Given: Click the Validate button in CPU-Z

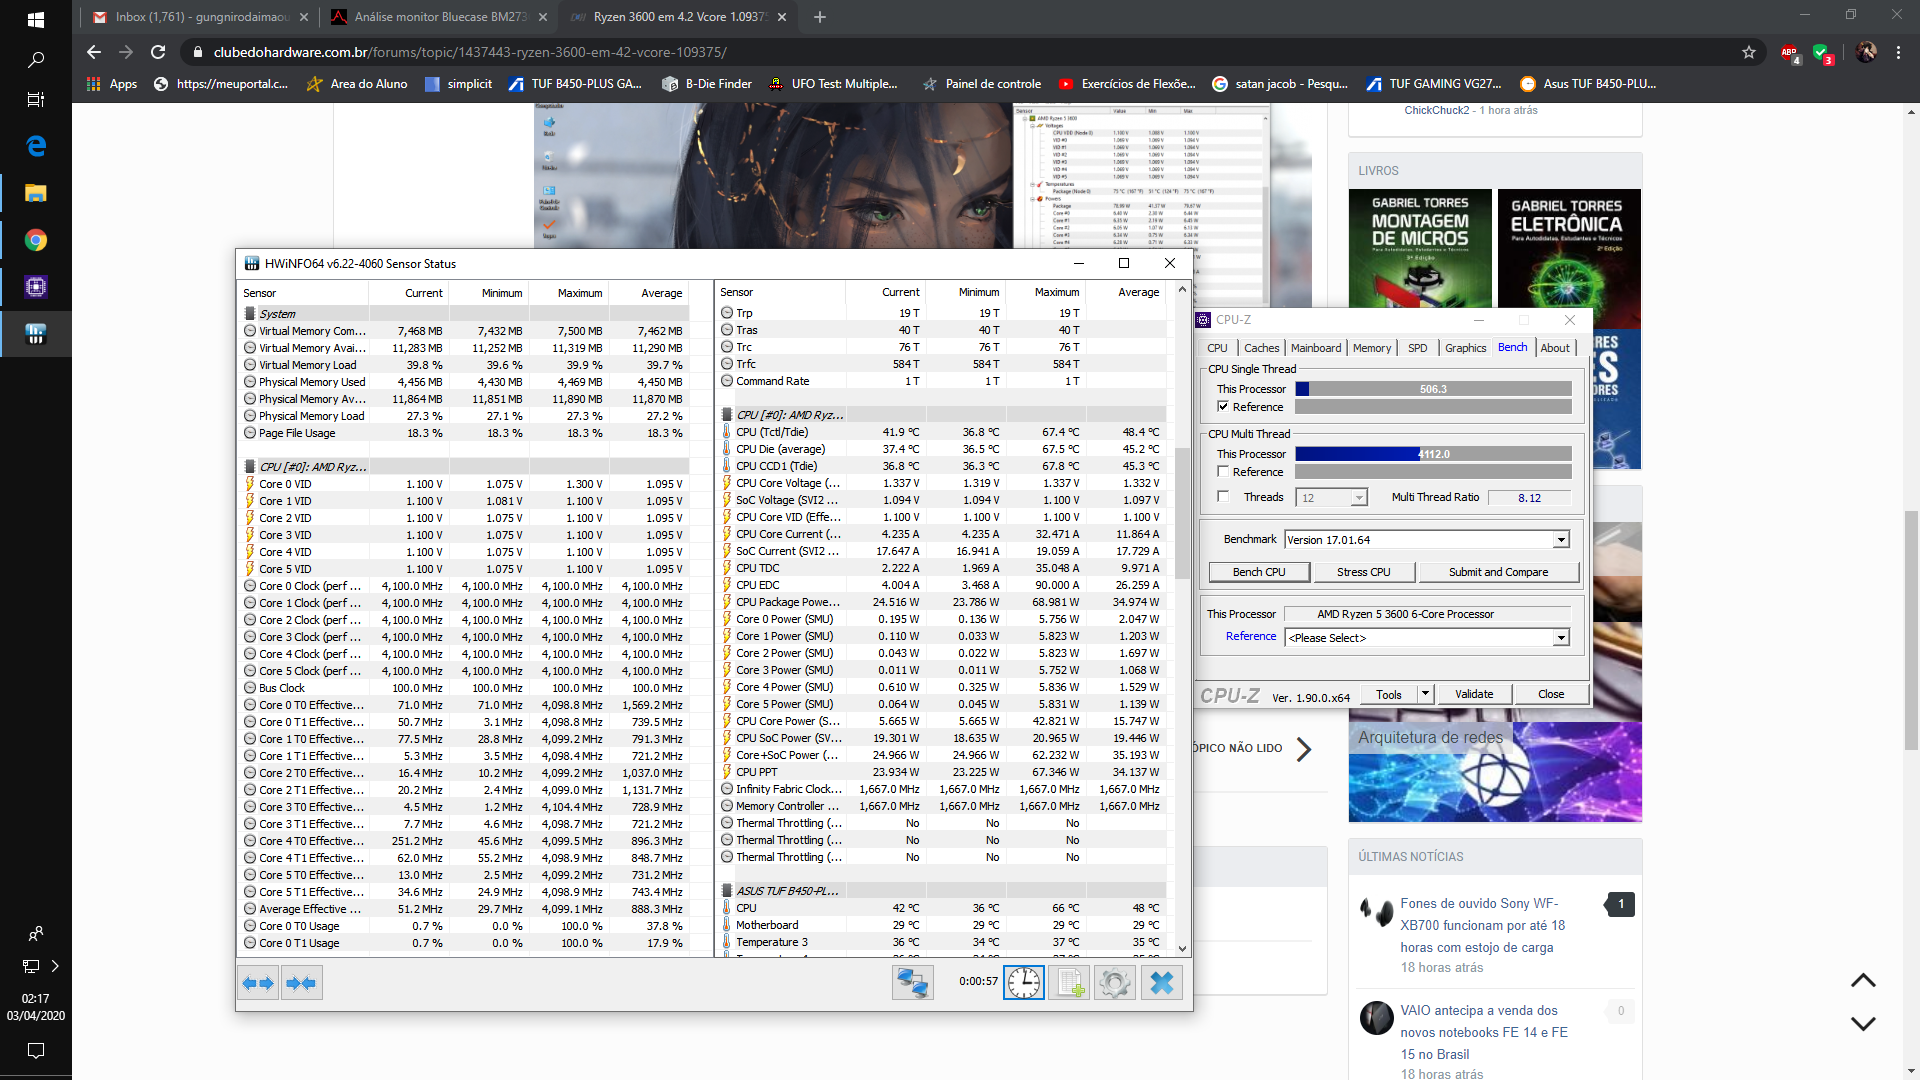Looking at the screenshot, I should 1474,694.
